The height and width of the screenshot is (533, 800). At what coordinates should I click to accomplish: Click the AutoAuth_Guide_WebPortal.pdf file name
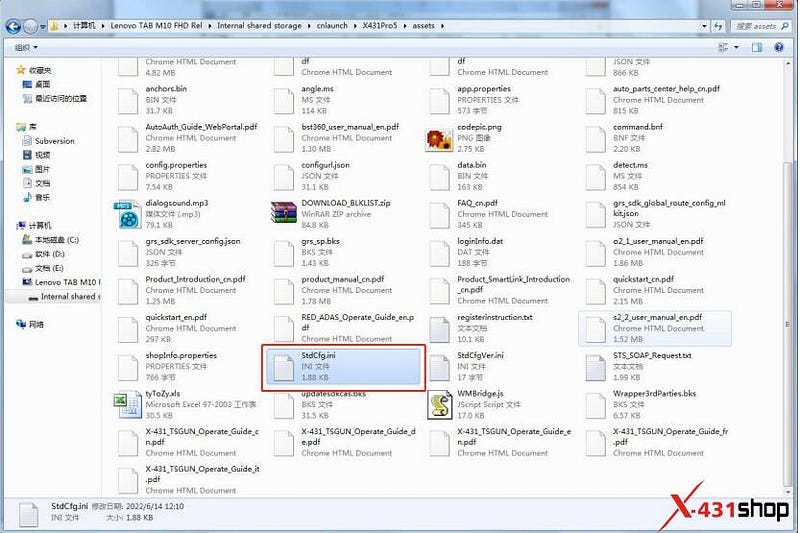pyautogui.click(x=201, y=127)
